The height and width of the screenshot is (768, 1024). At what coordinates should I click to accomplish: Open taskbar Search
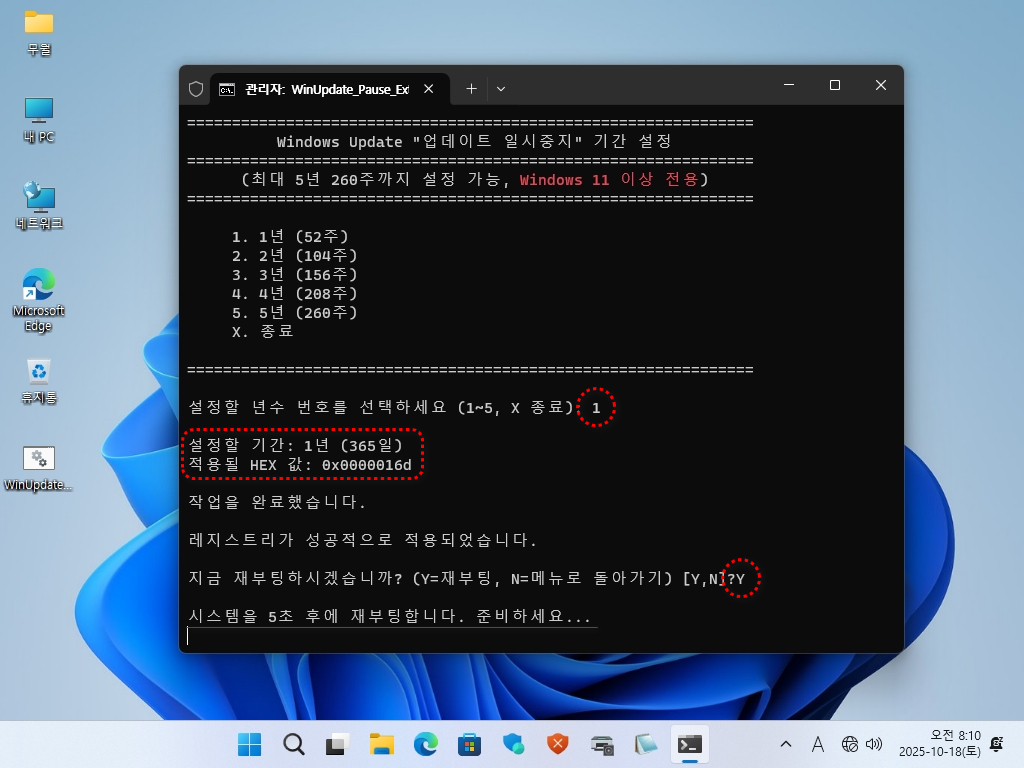(x=293, y=744)
